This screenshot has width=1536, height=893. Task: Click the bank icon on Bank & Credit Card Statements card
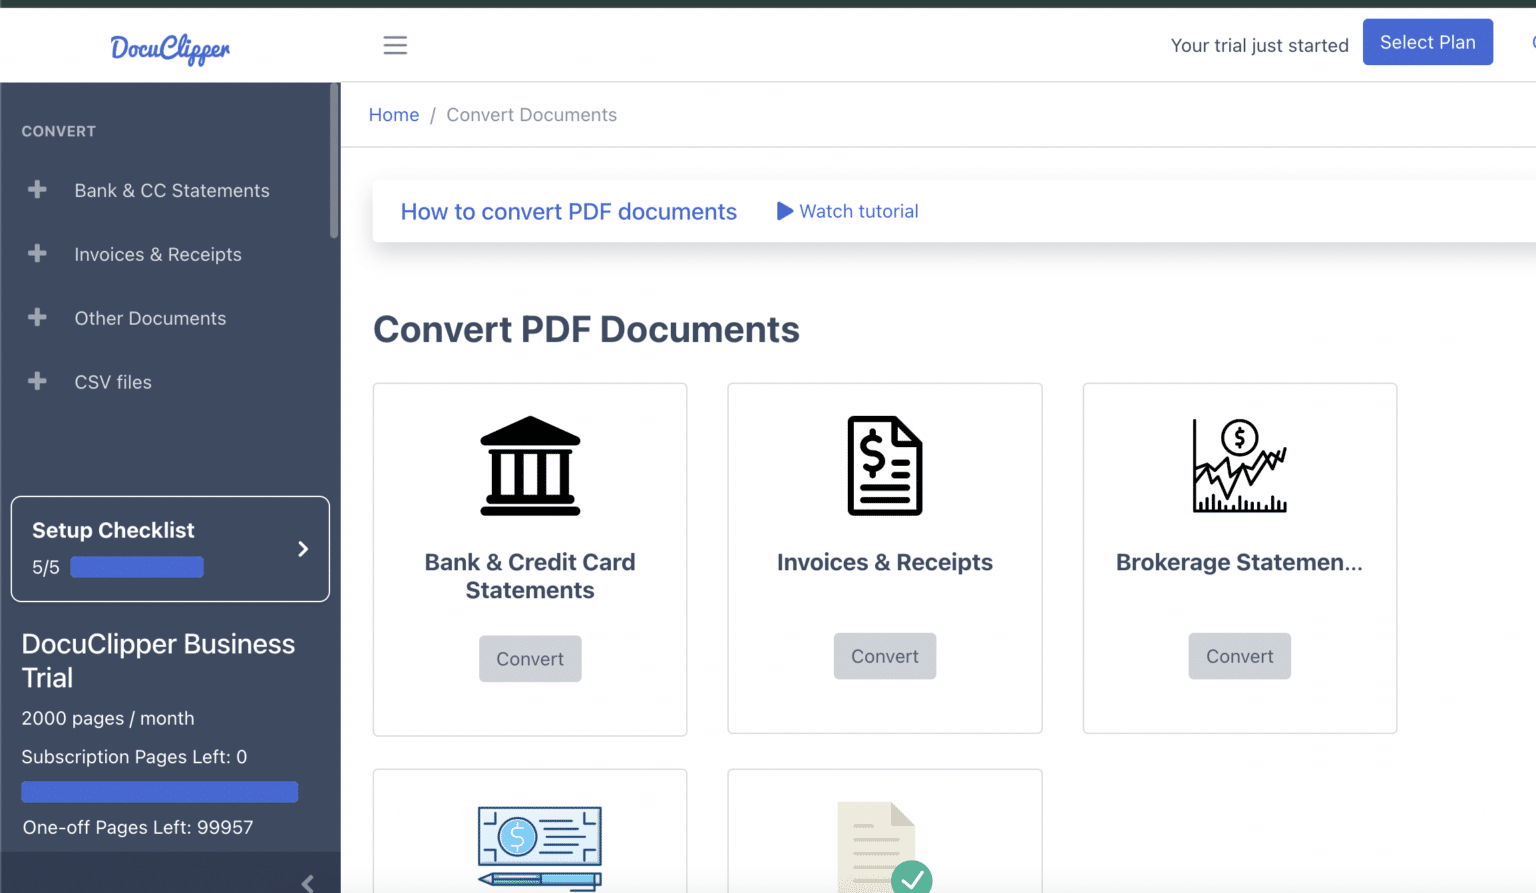pos(530,465)
